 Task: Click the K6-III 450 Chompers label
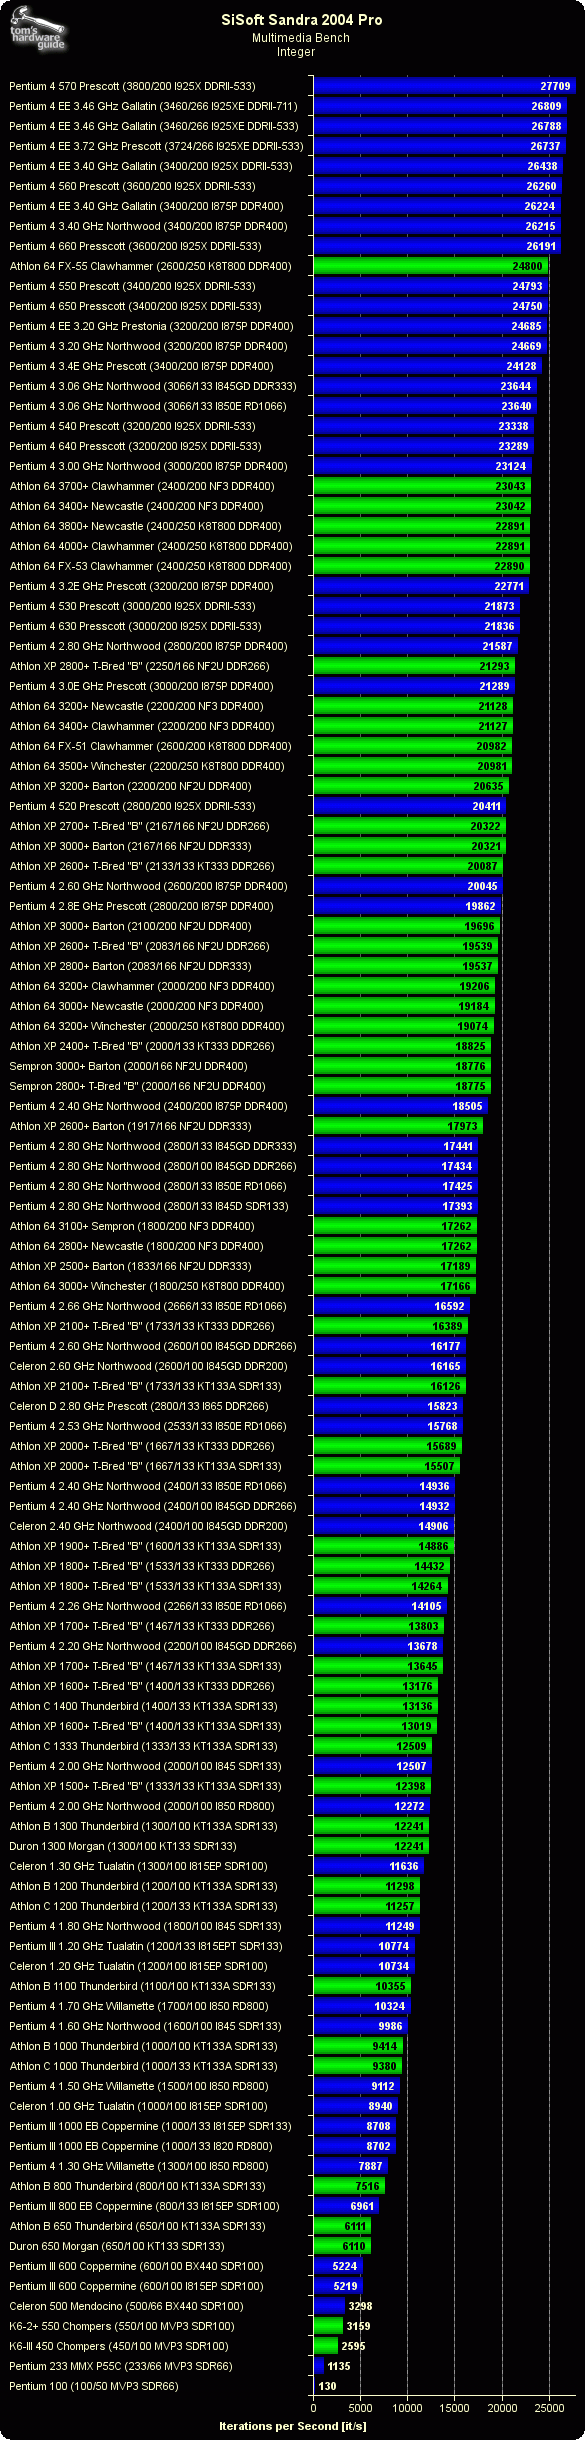tap(118, 2346)
